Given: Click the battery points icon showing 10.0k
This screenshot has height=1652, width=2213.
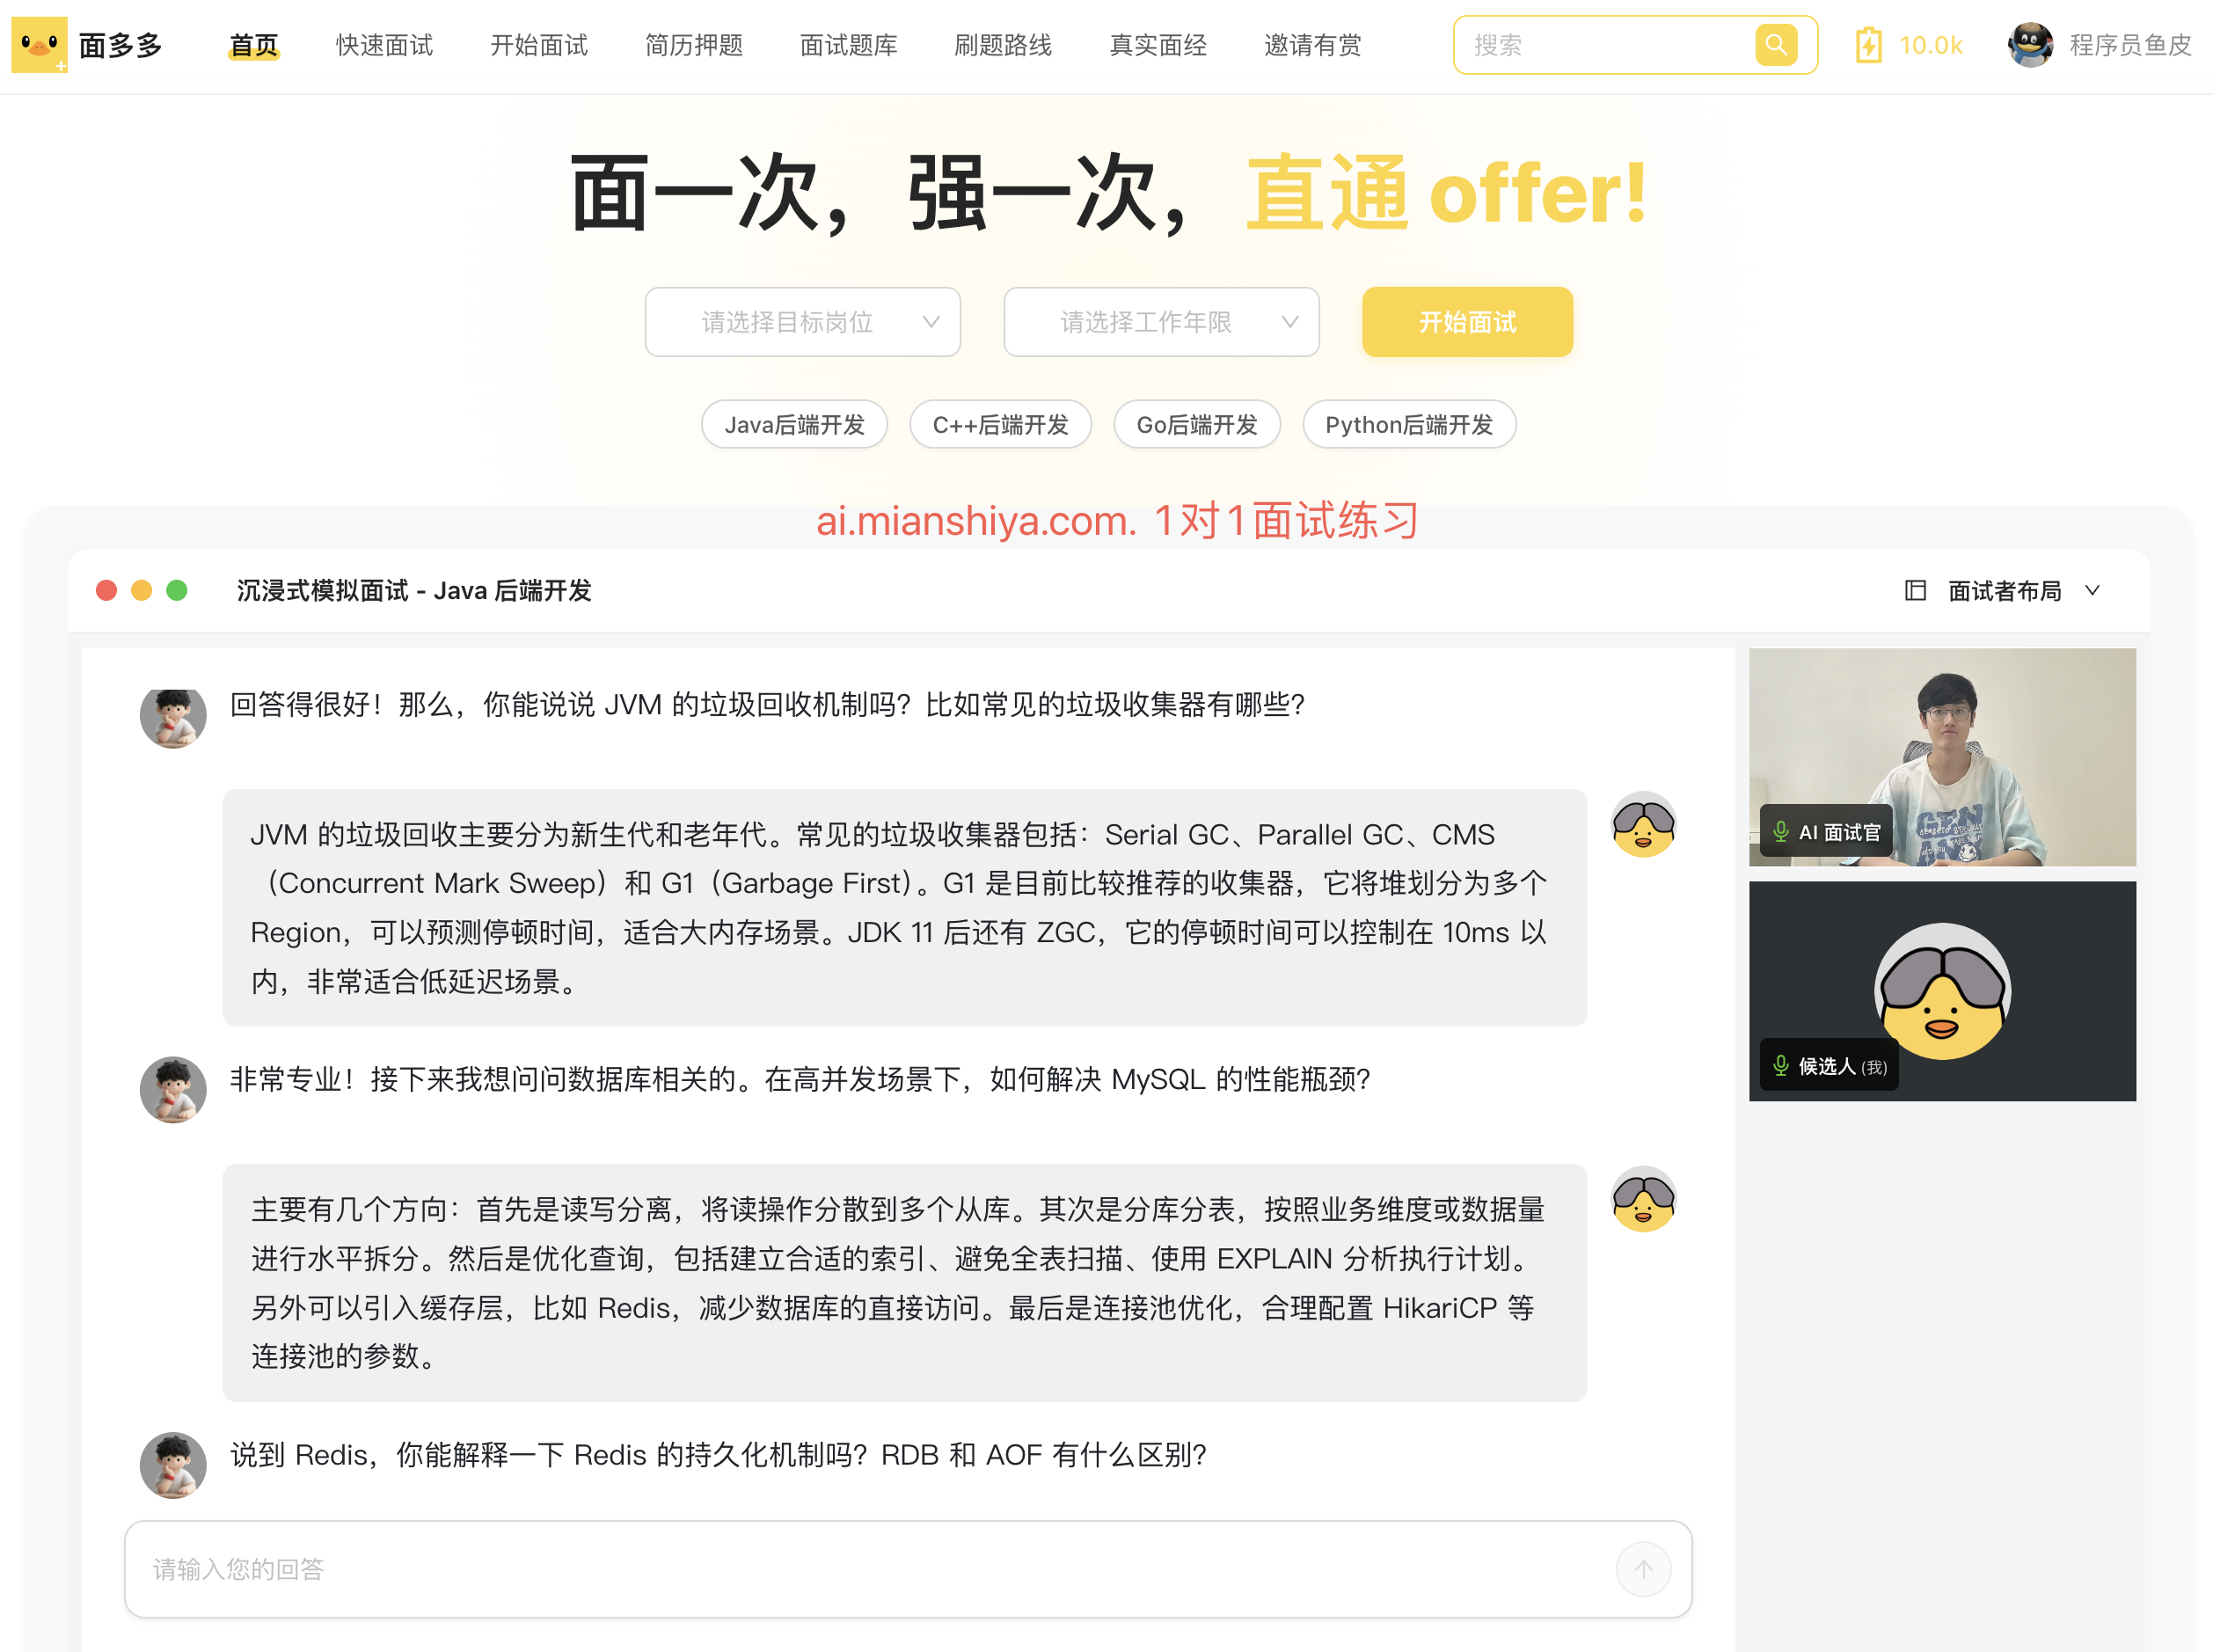Looking at the screenshot, I should click(x=1868, y=45).
